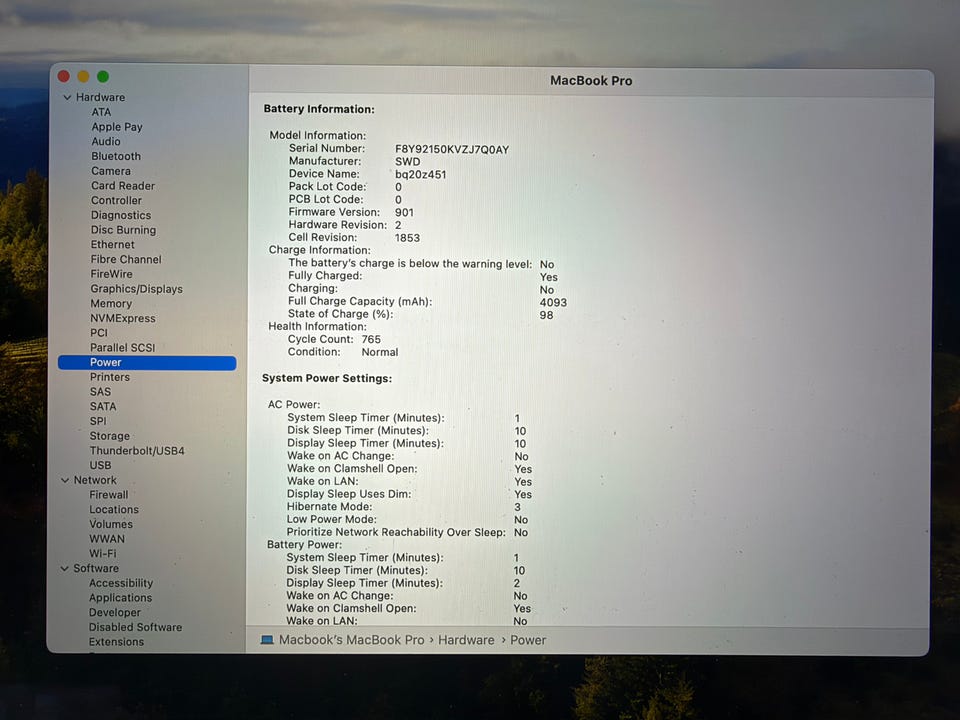Collapse the Network section chevron
The width and height of the screenshot is (960, 720).
[x=65, y=481]
